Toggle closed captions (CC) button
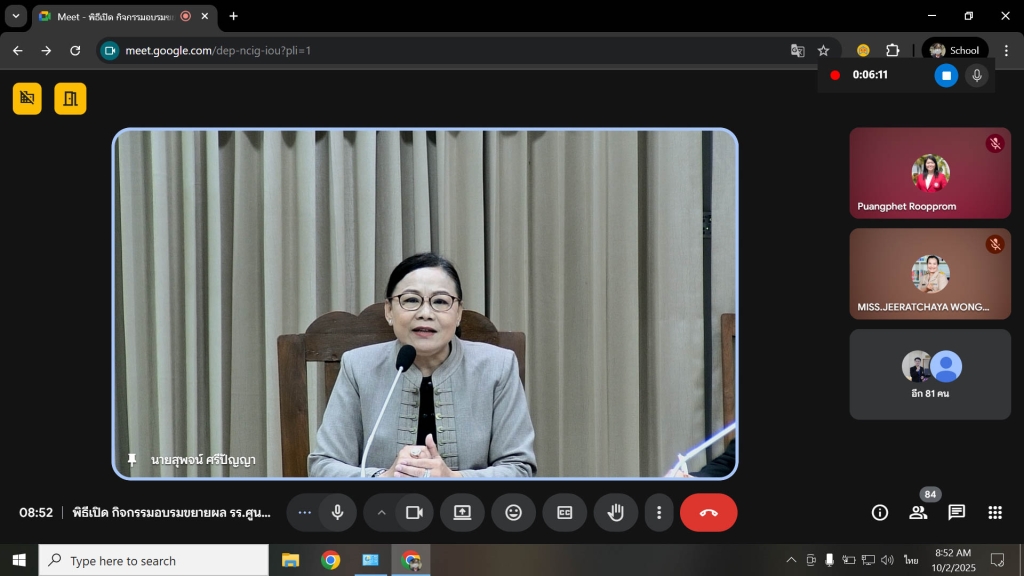This screenshot has height=576, width=1024. [x=564, y=512]
